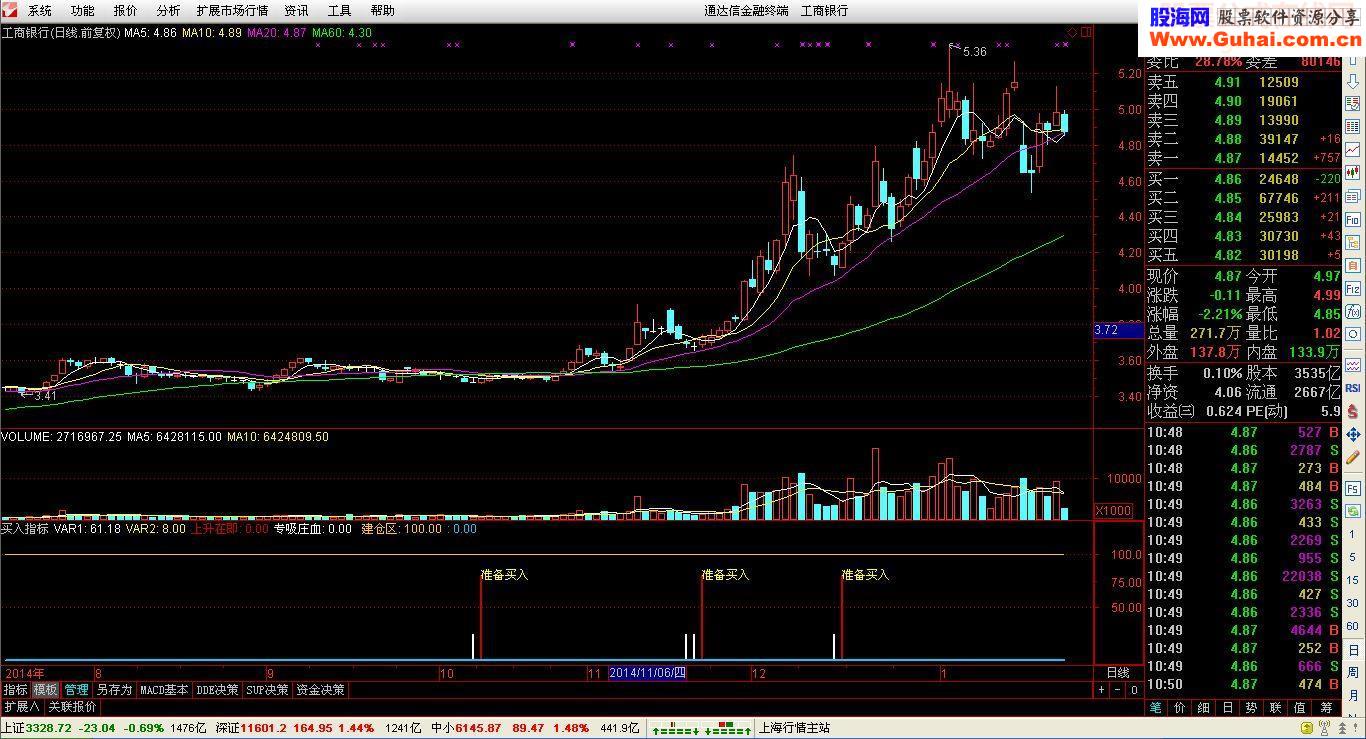Click the green refresh icon in right toolbar
Image resolution: width=1366 pixels, height=739 pixels.
click(x=1353, y=510)
